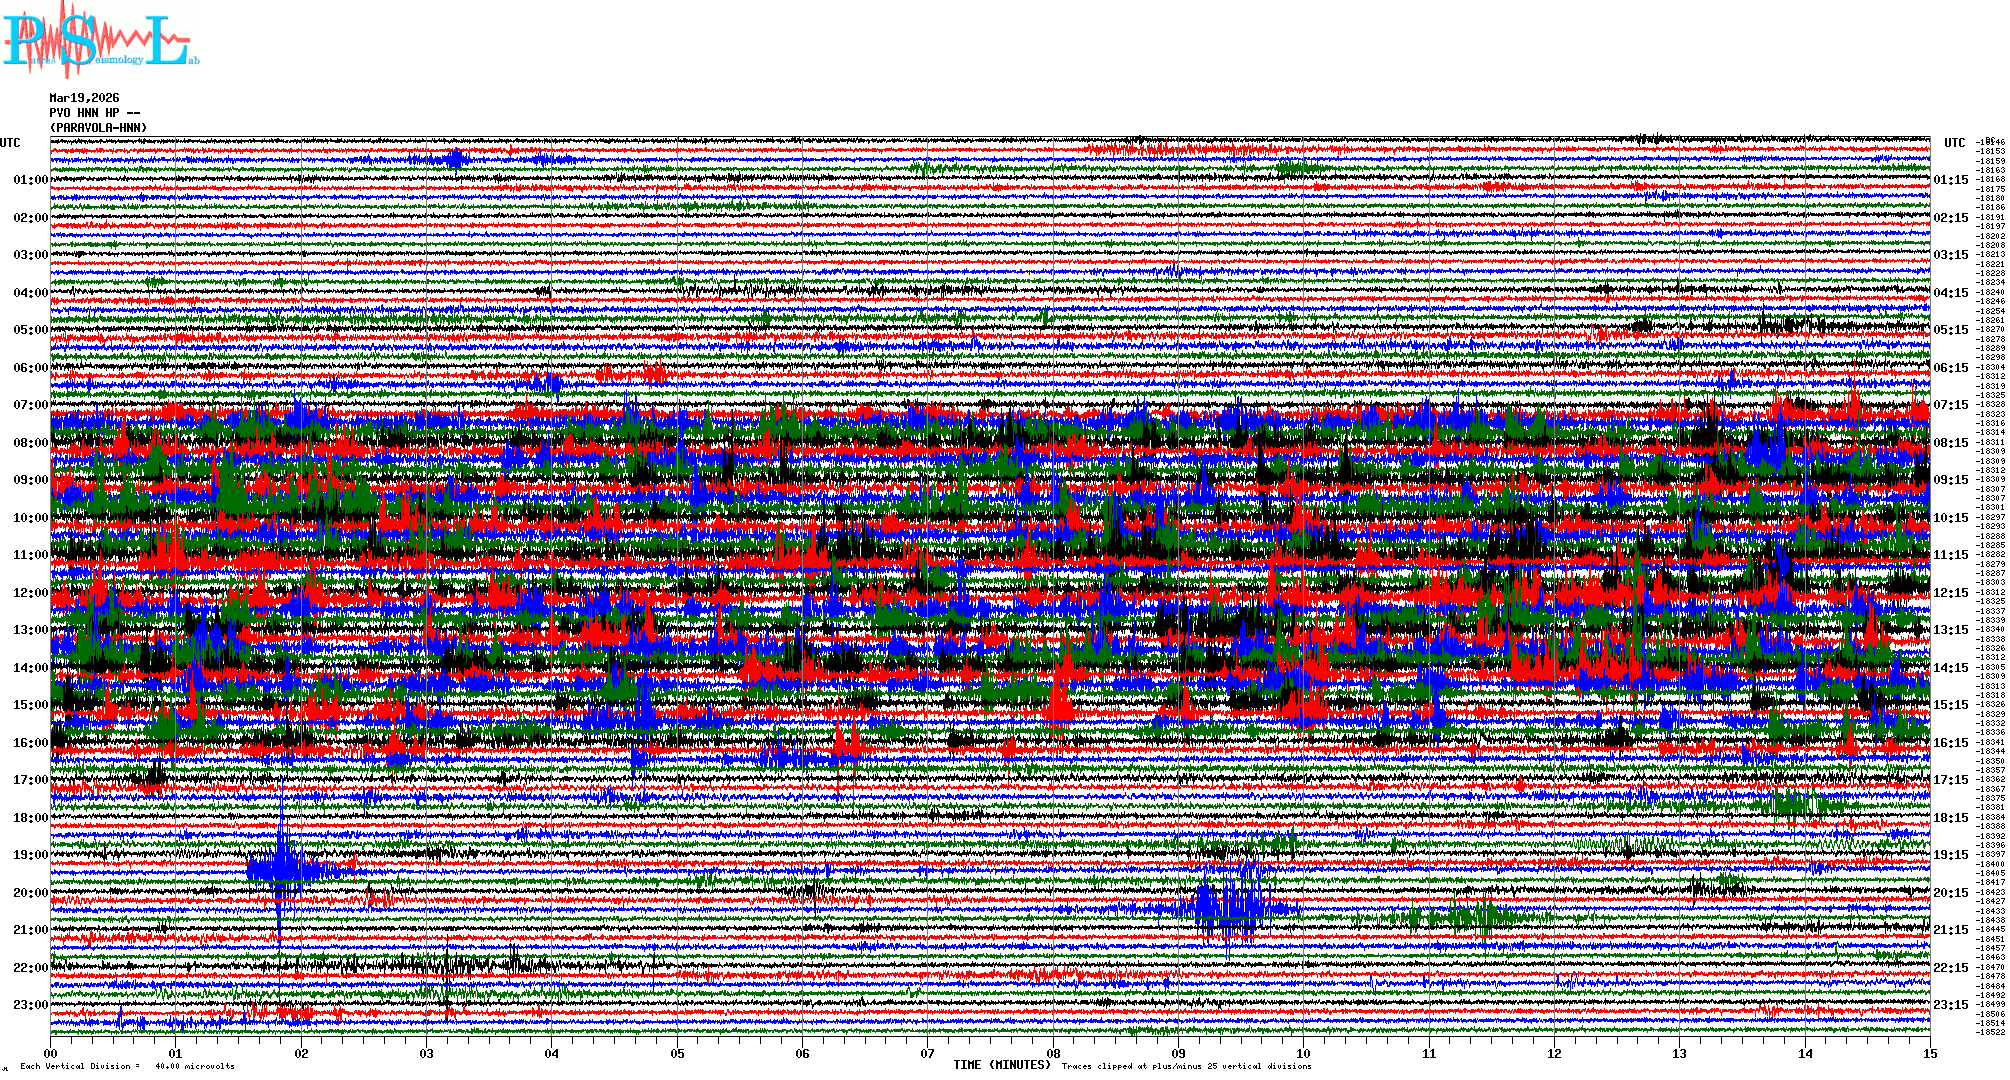
Task: Click the TIME (MINUTES) axis title
Action: tap(1002, 1065)
